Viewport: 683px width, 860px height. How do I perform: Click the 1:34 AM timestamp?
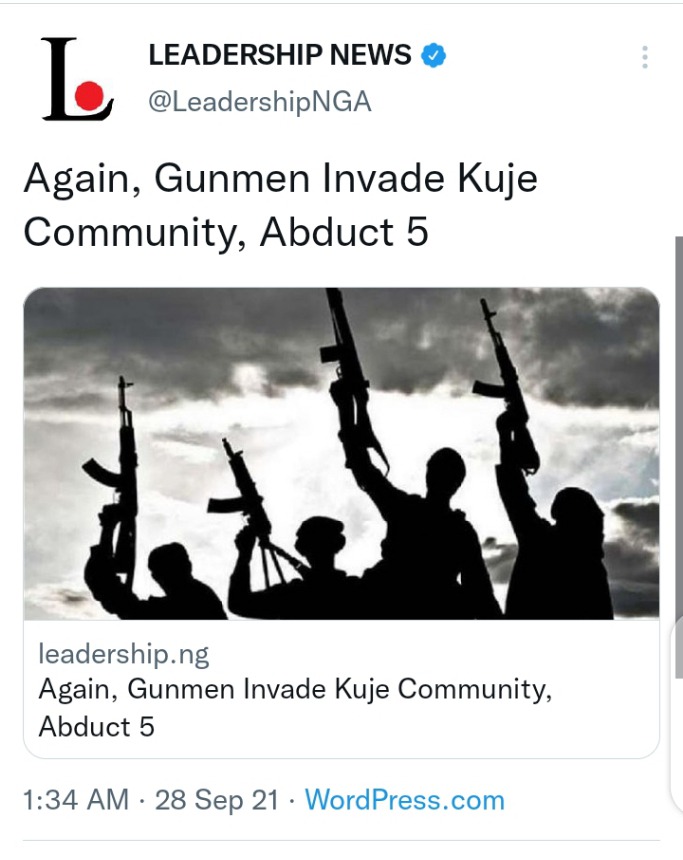point(76,800)
